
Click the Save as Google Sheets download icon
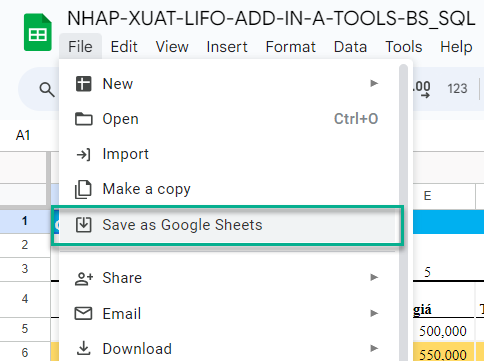(83, 225)
